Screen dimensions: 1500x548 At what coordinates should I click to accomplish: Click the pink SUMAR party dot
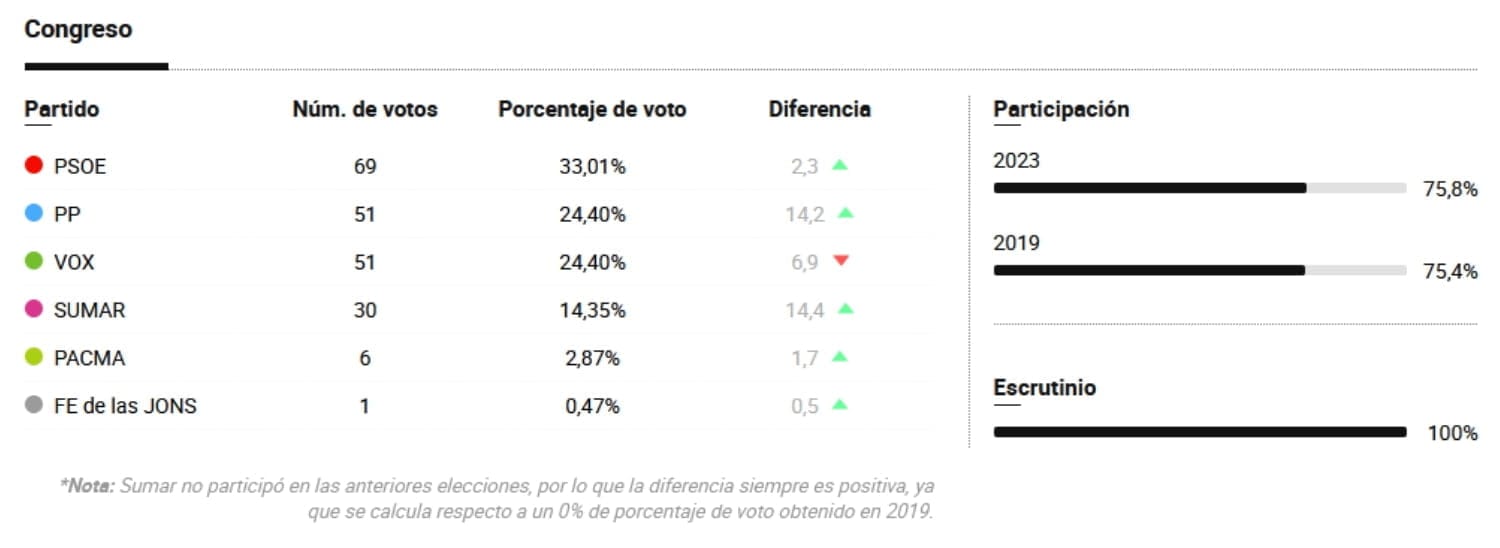[x=34, y=309]
